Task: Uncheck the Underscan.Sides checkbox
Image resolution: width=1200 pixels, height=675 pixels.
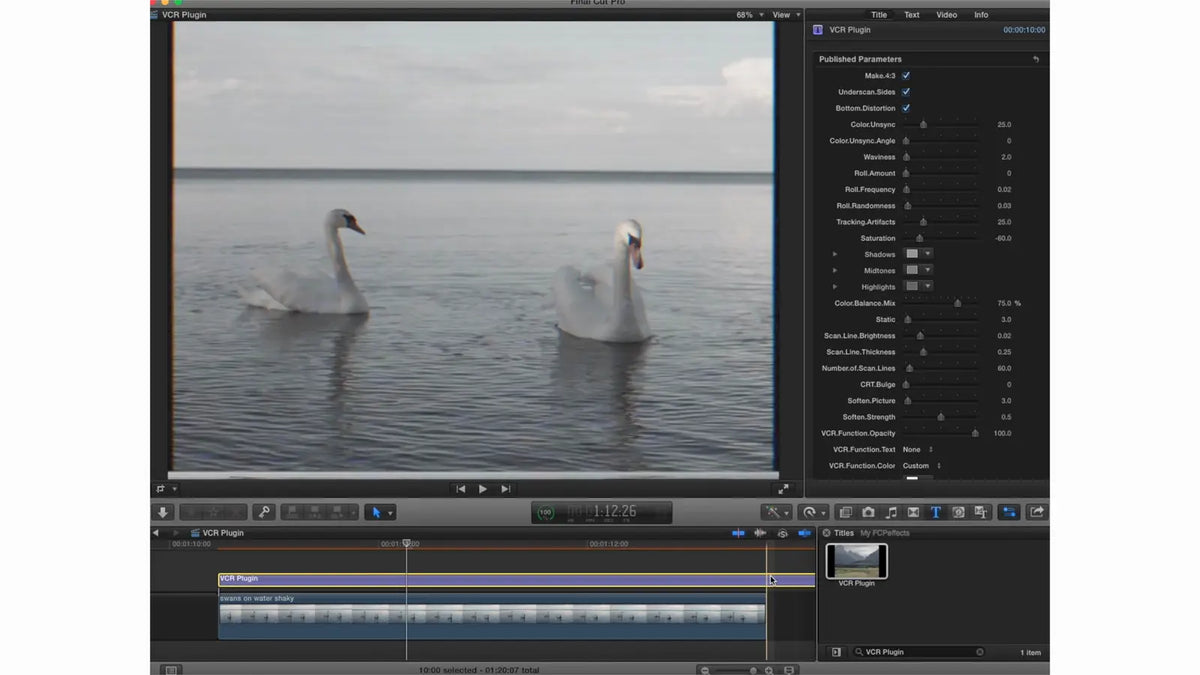Action: (906, 92)
